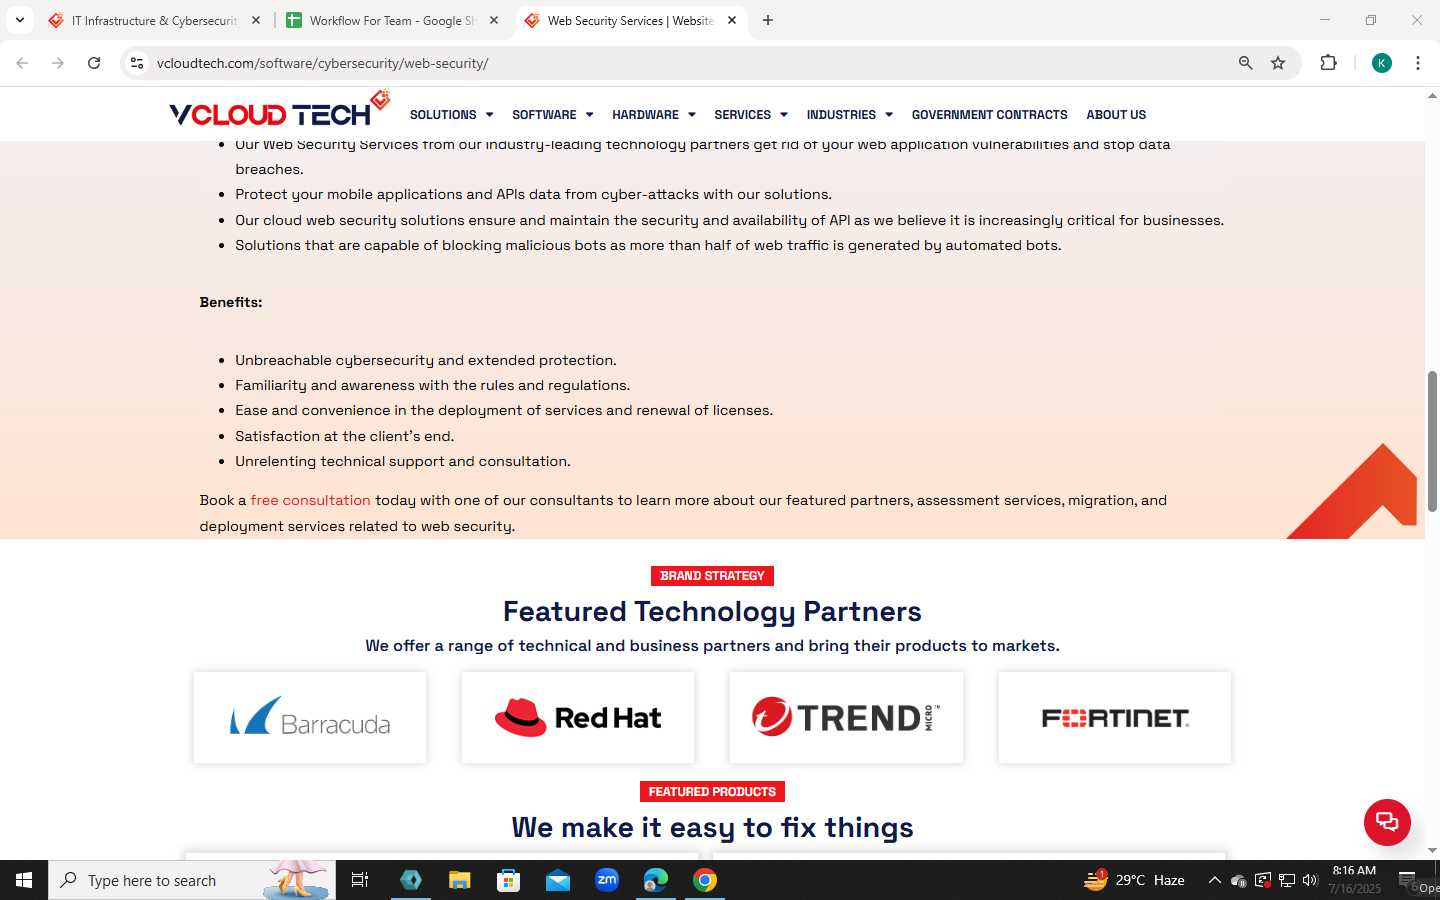Viewport: 1440px width, 900px height.
Task: Open the About Us page
Action: (1116, 115)
